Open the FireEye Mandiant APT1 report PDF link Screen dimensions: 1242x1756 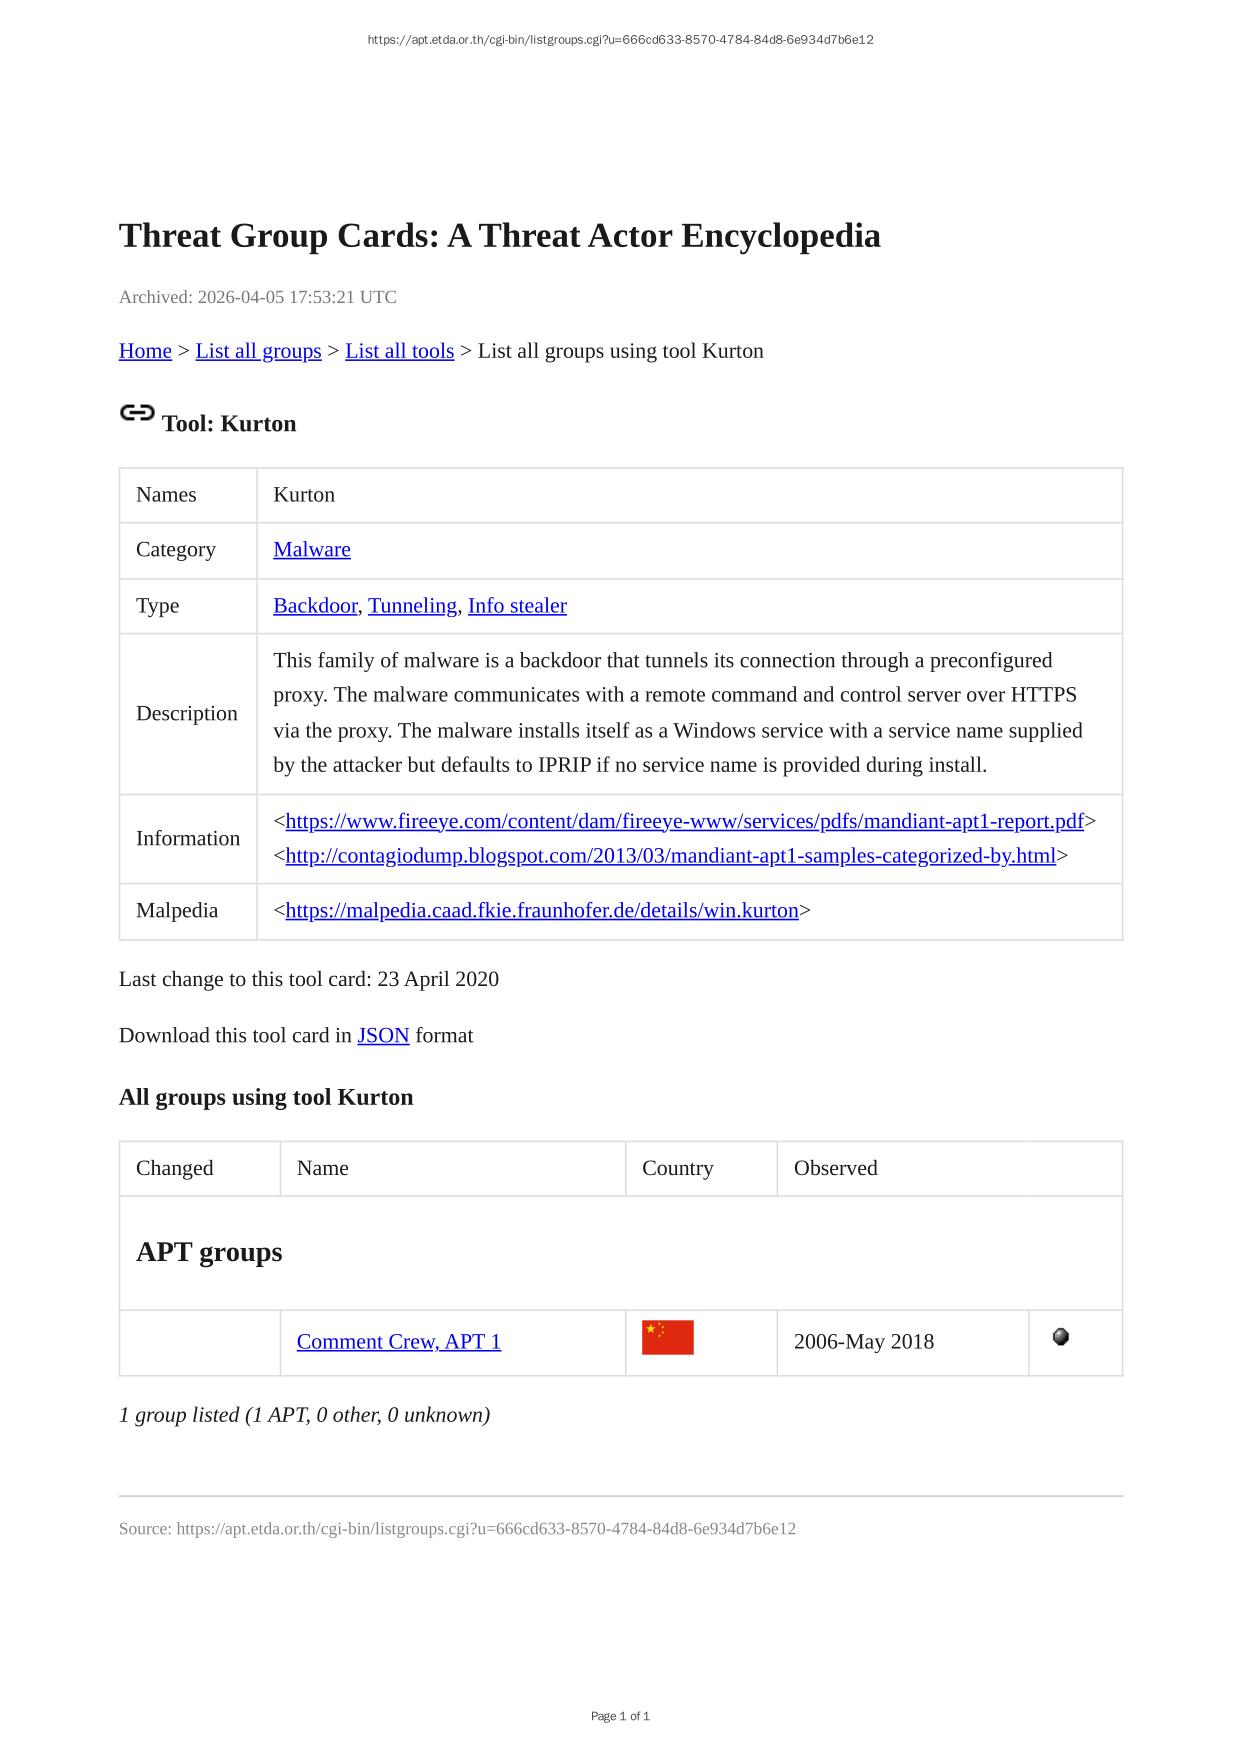[x=684, y=821]
